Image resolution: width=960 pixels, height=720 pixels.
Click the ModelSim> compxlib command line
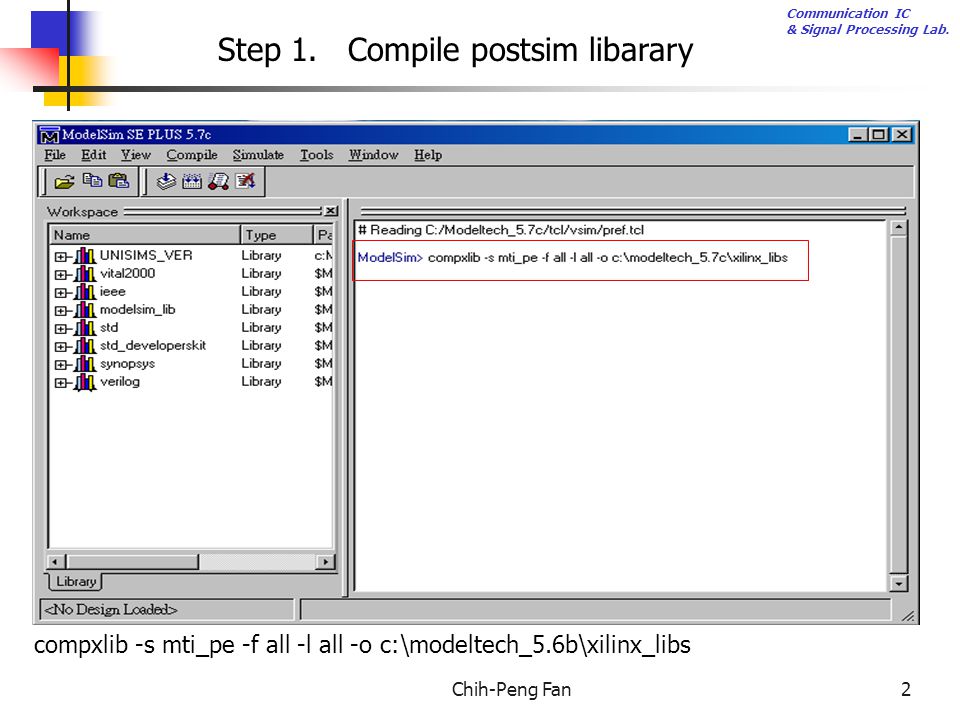coord(573,258)
